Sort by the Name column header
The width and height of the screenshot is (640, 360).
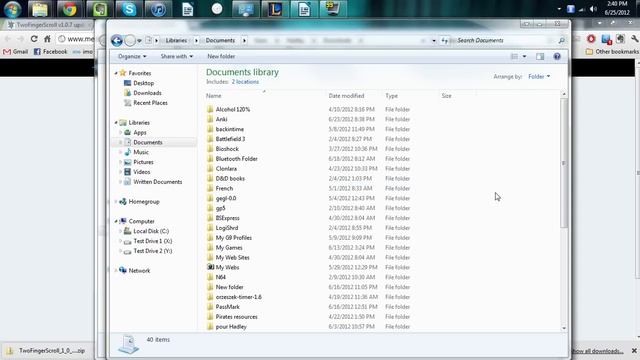(213, 96)
